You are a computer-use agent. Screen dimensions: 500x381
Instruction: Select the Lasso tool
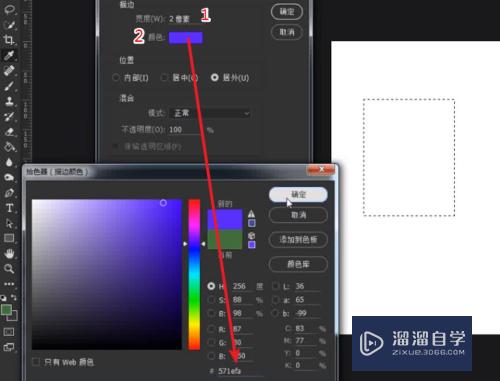pyautogui.click(x=9, y=9)
